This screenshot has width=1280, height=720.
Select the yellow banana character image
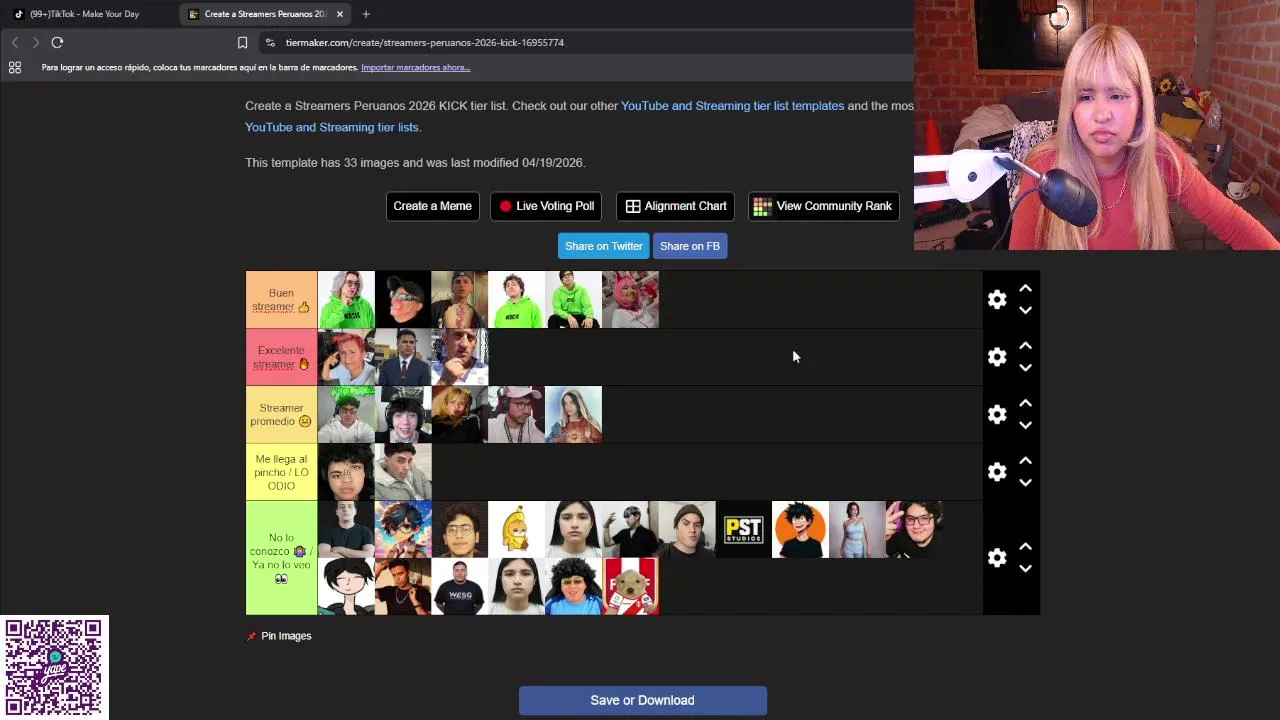[516, 529]
